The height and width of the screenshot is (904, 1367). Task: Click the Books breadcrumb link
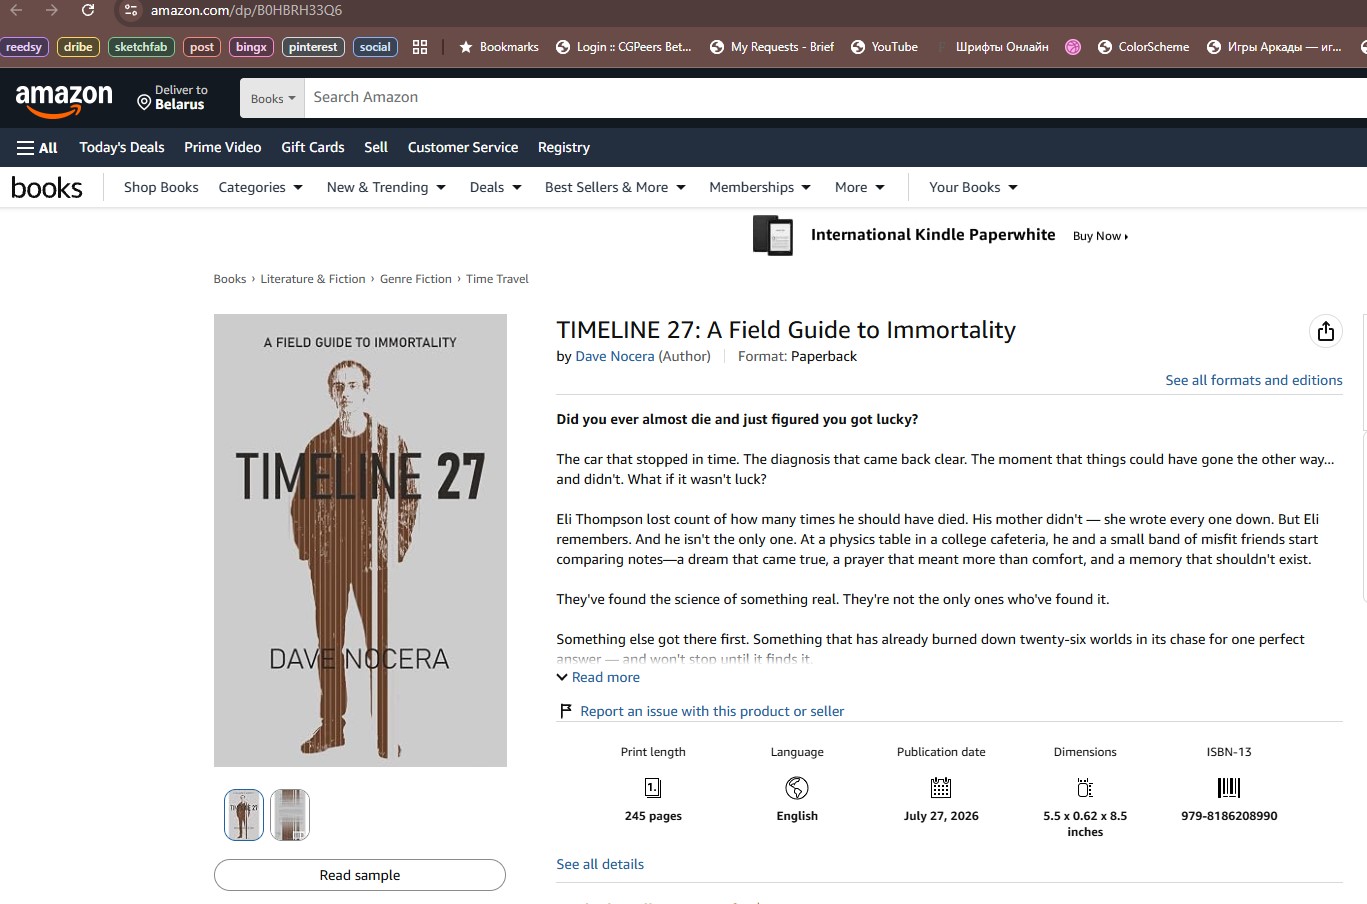[x=229, y=279]
